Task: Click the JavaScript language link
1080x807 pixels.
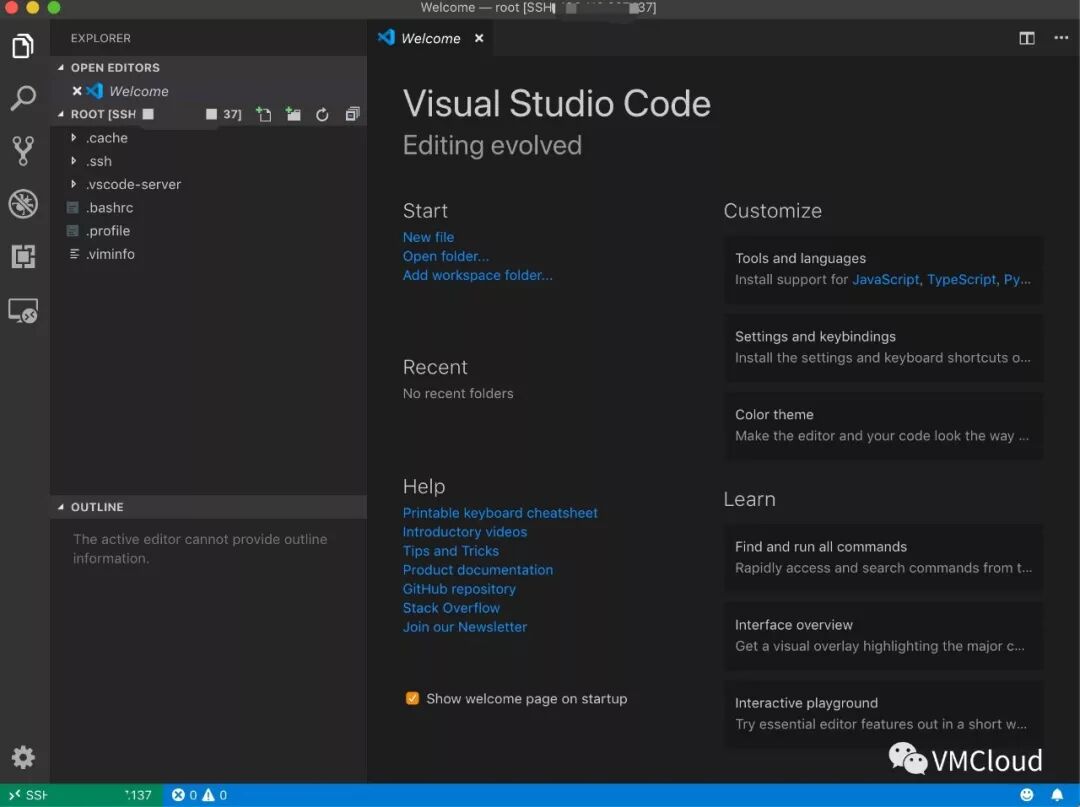Action: point(886,280)
